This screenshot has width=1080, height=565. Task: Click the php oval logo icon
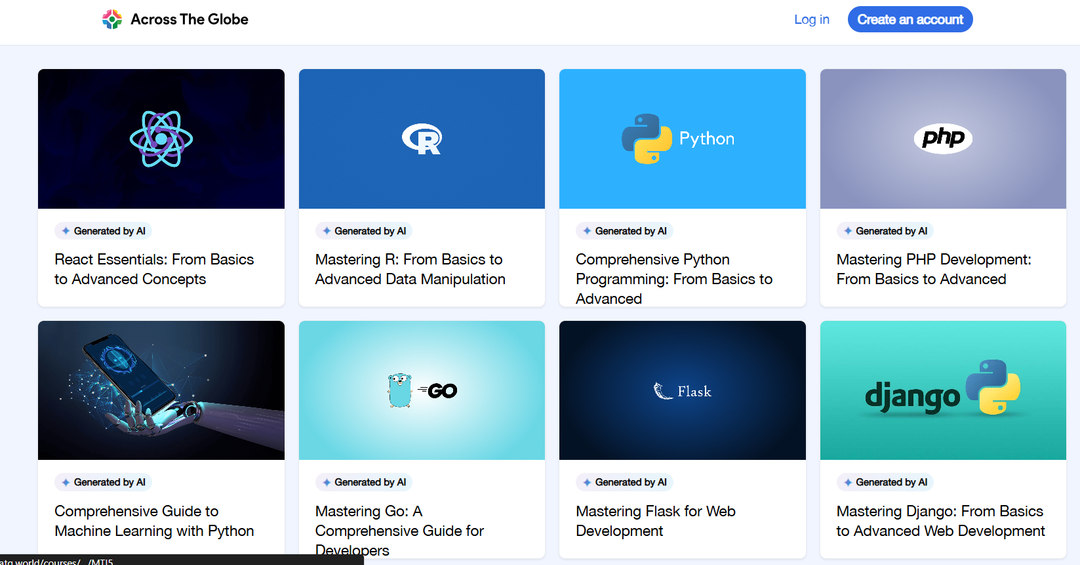943,138
